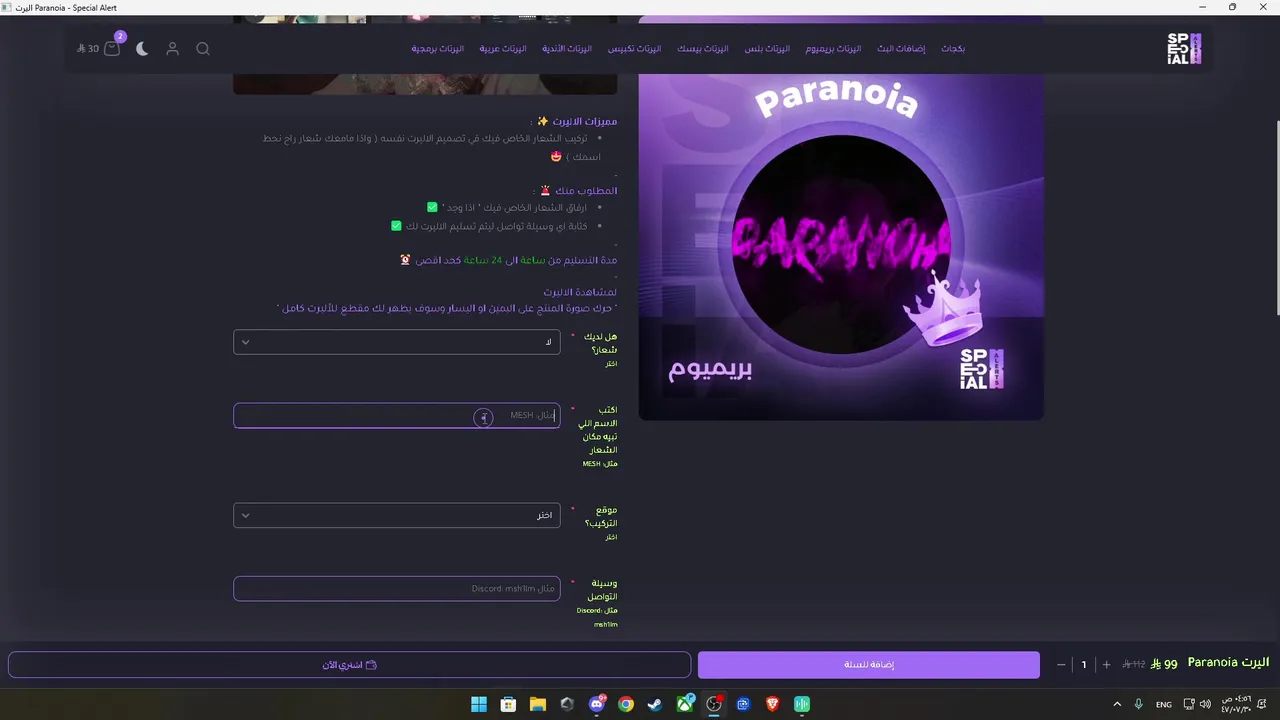Click the اليرت Paranoia title in bottom bar
The height and width of the screenshot is (720, 1280).
1228,663
